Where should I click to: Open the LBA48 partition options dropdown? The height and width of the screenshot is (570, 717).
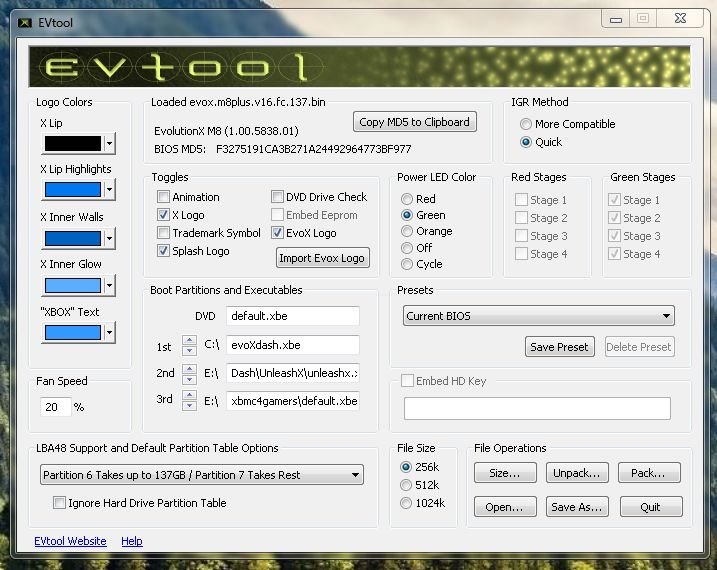tap(202, 475)
